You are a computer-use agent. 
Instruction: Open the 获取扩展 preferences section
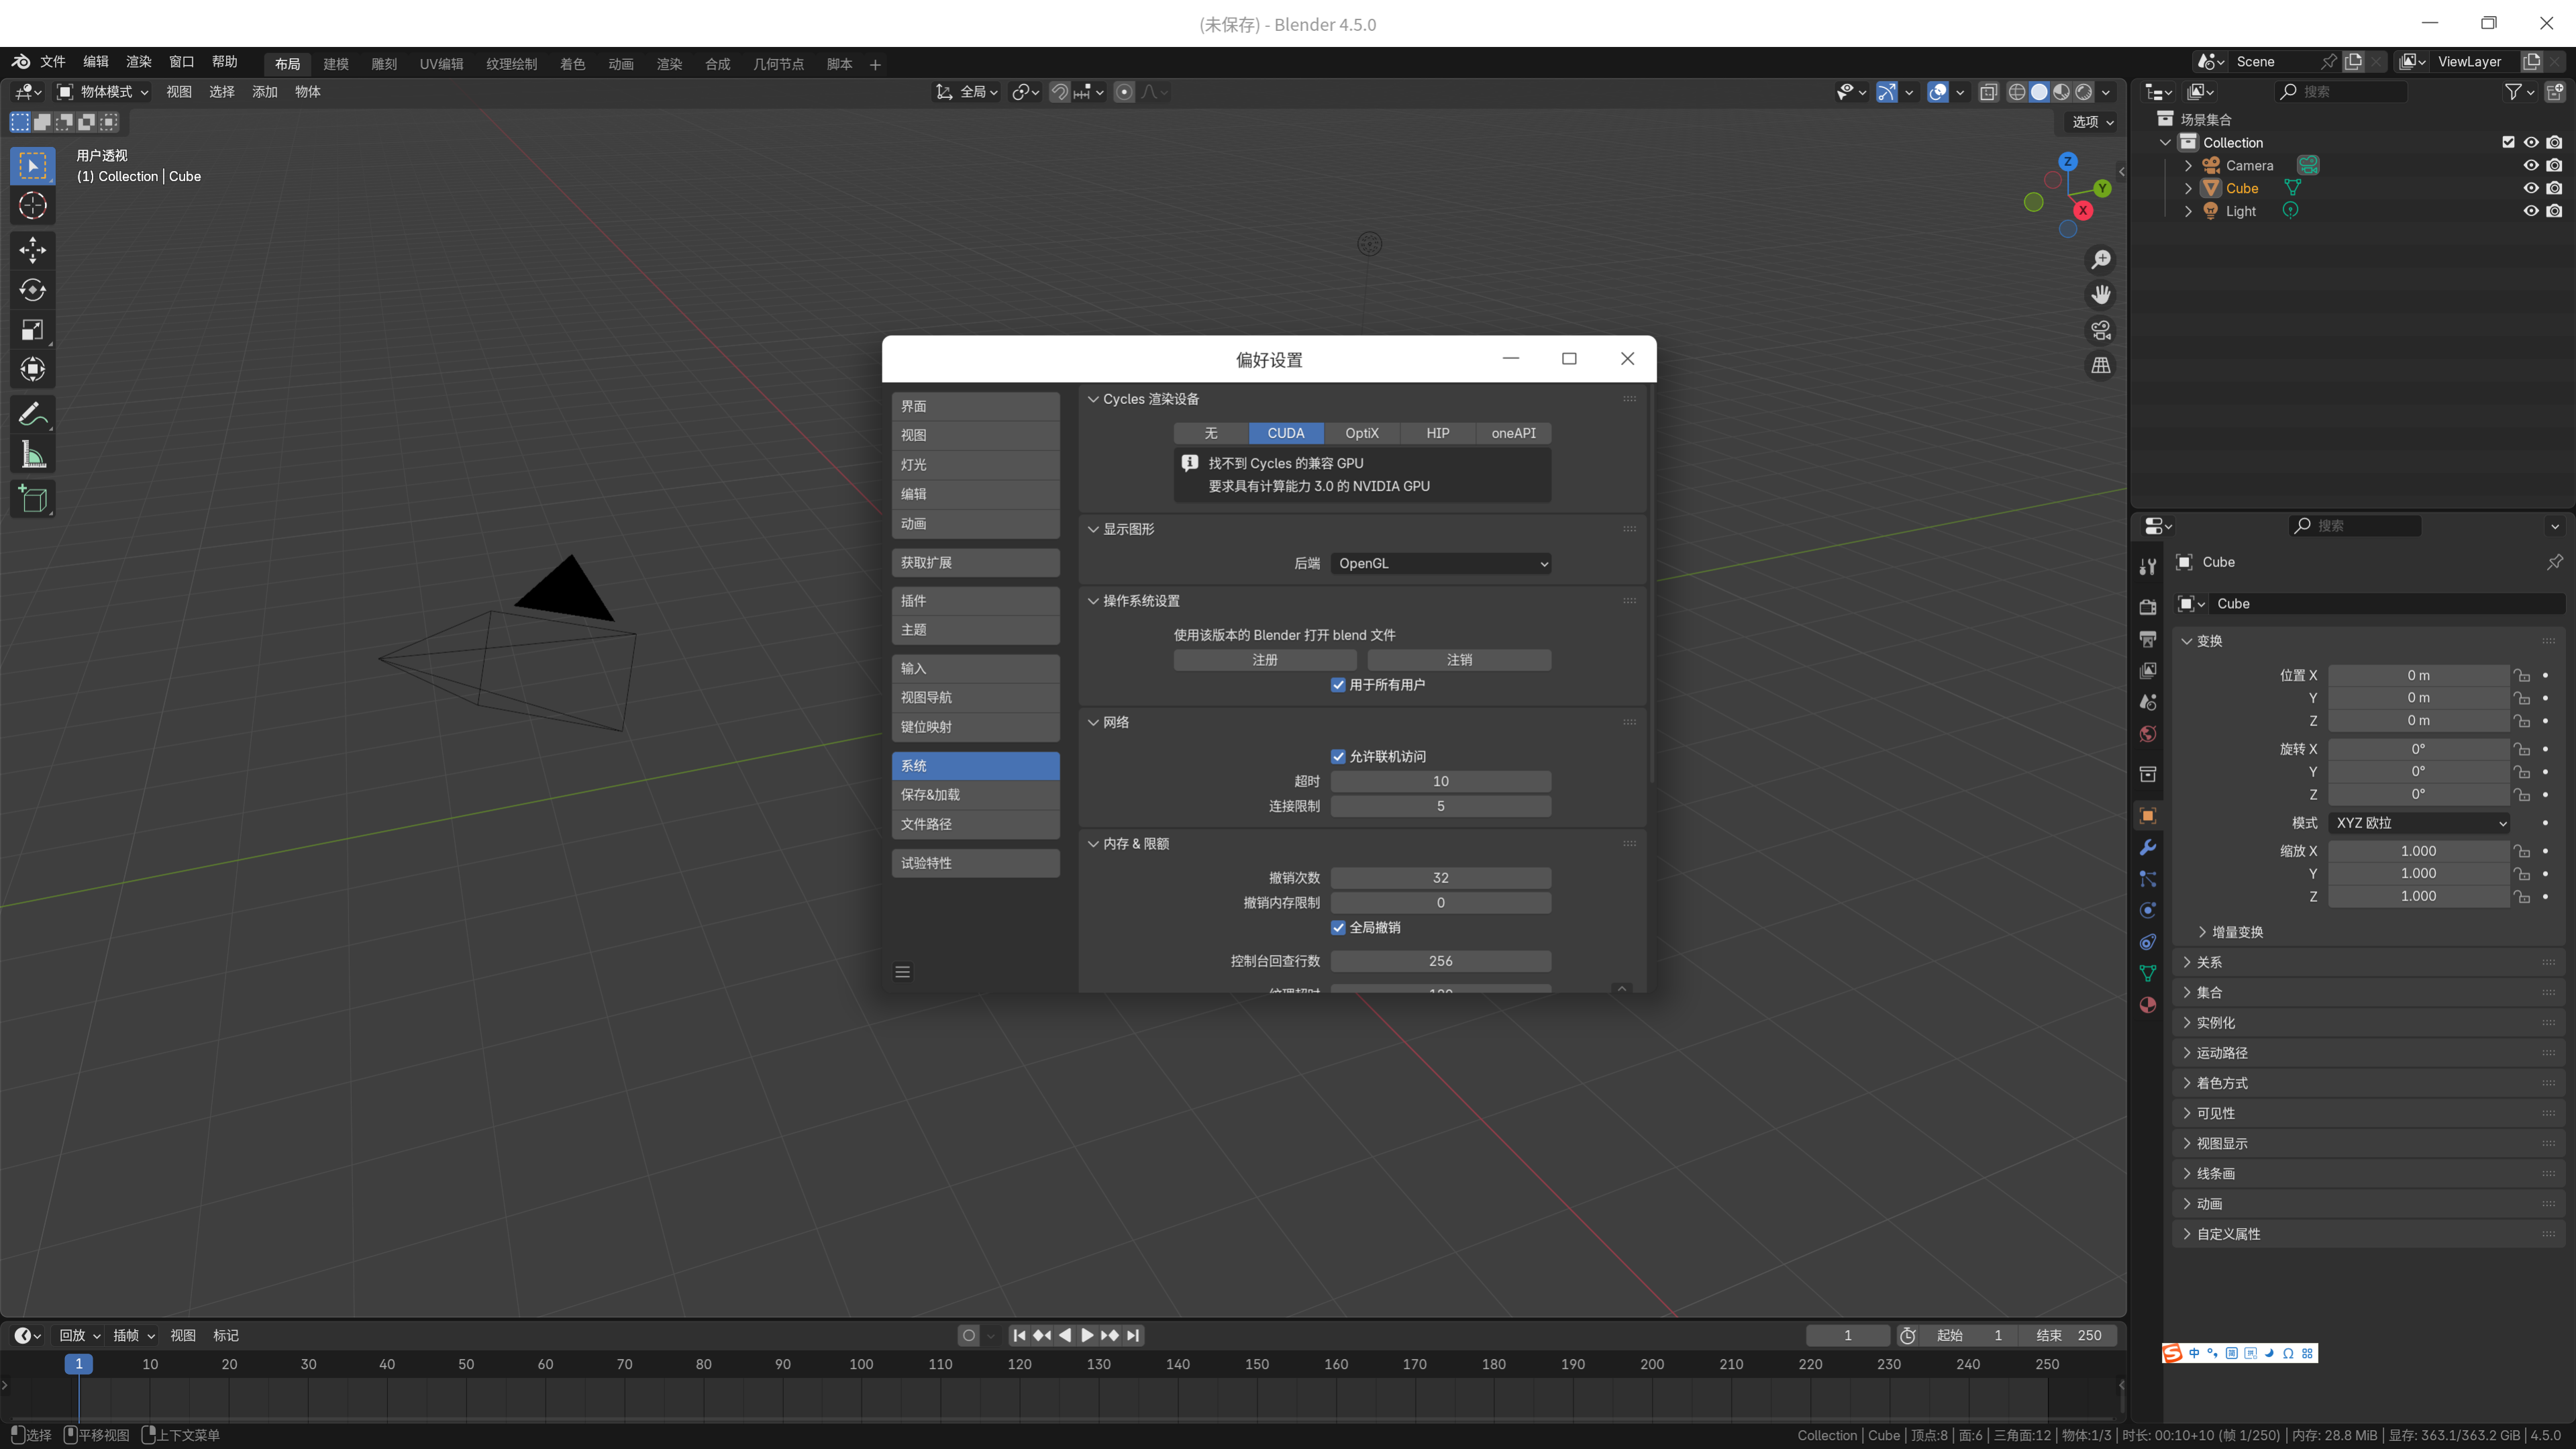point(975,563)
